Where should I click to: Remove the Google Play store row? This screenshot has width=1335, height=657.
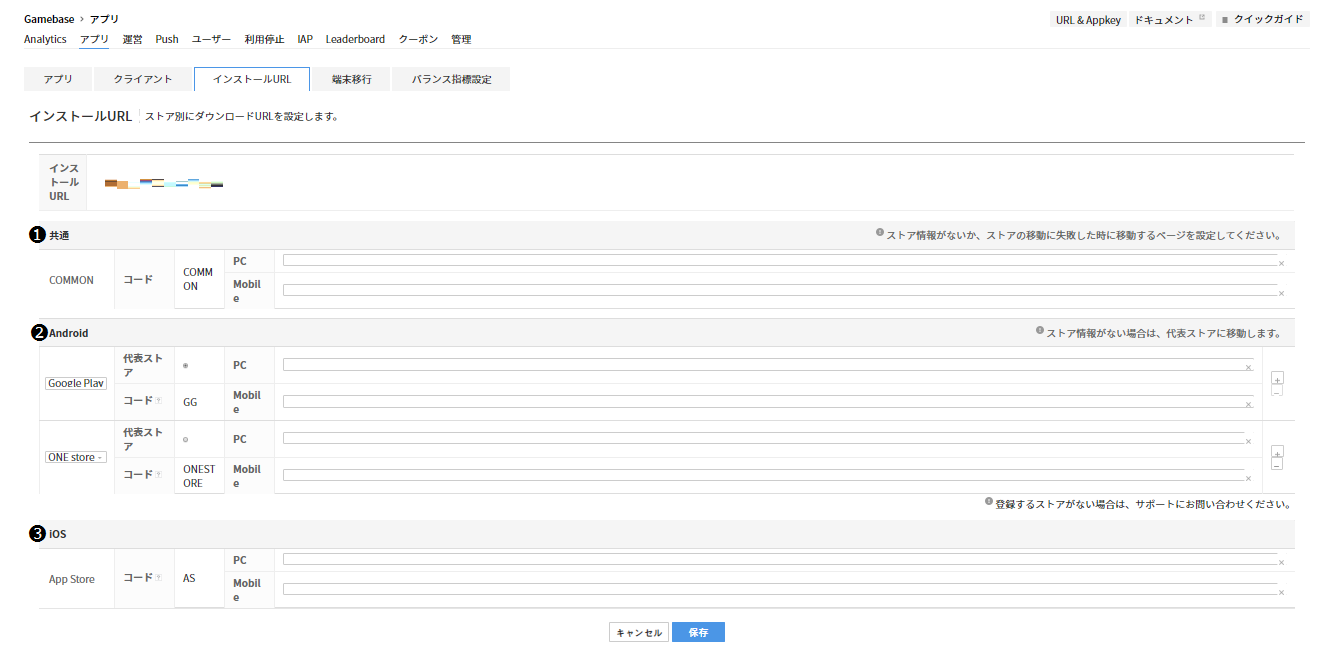(1277, 391)
